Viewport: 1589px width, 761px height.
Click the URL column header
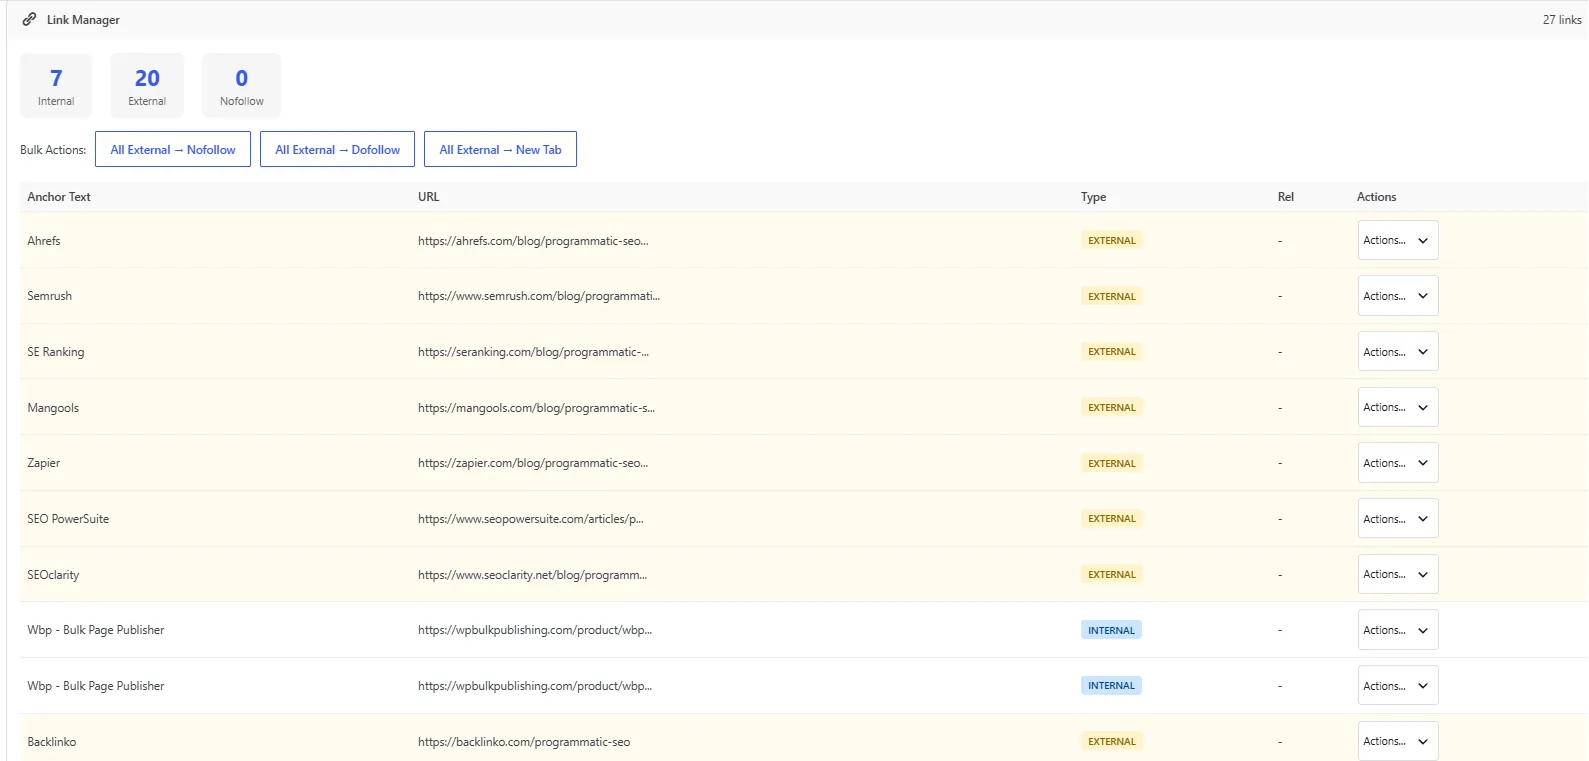[x=428, y=197]
